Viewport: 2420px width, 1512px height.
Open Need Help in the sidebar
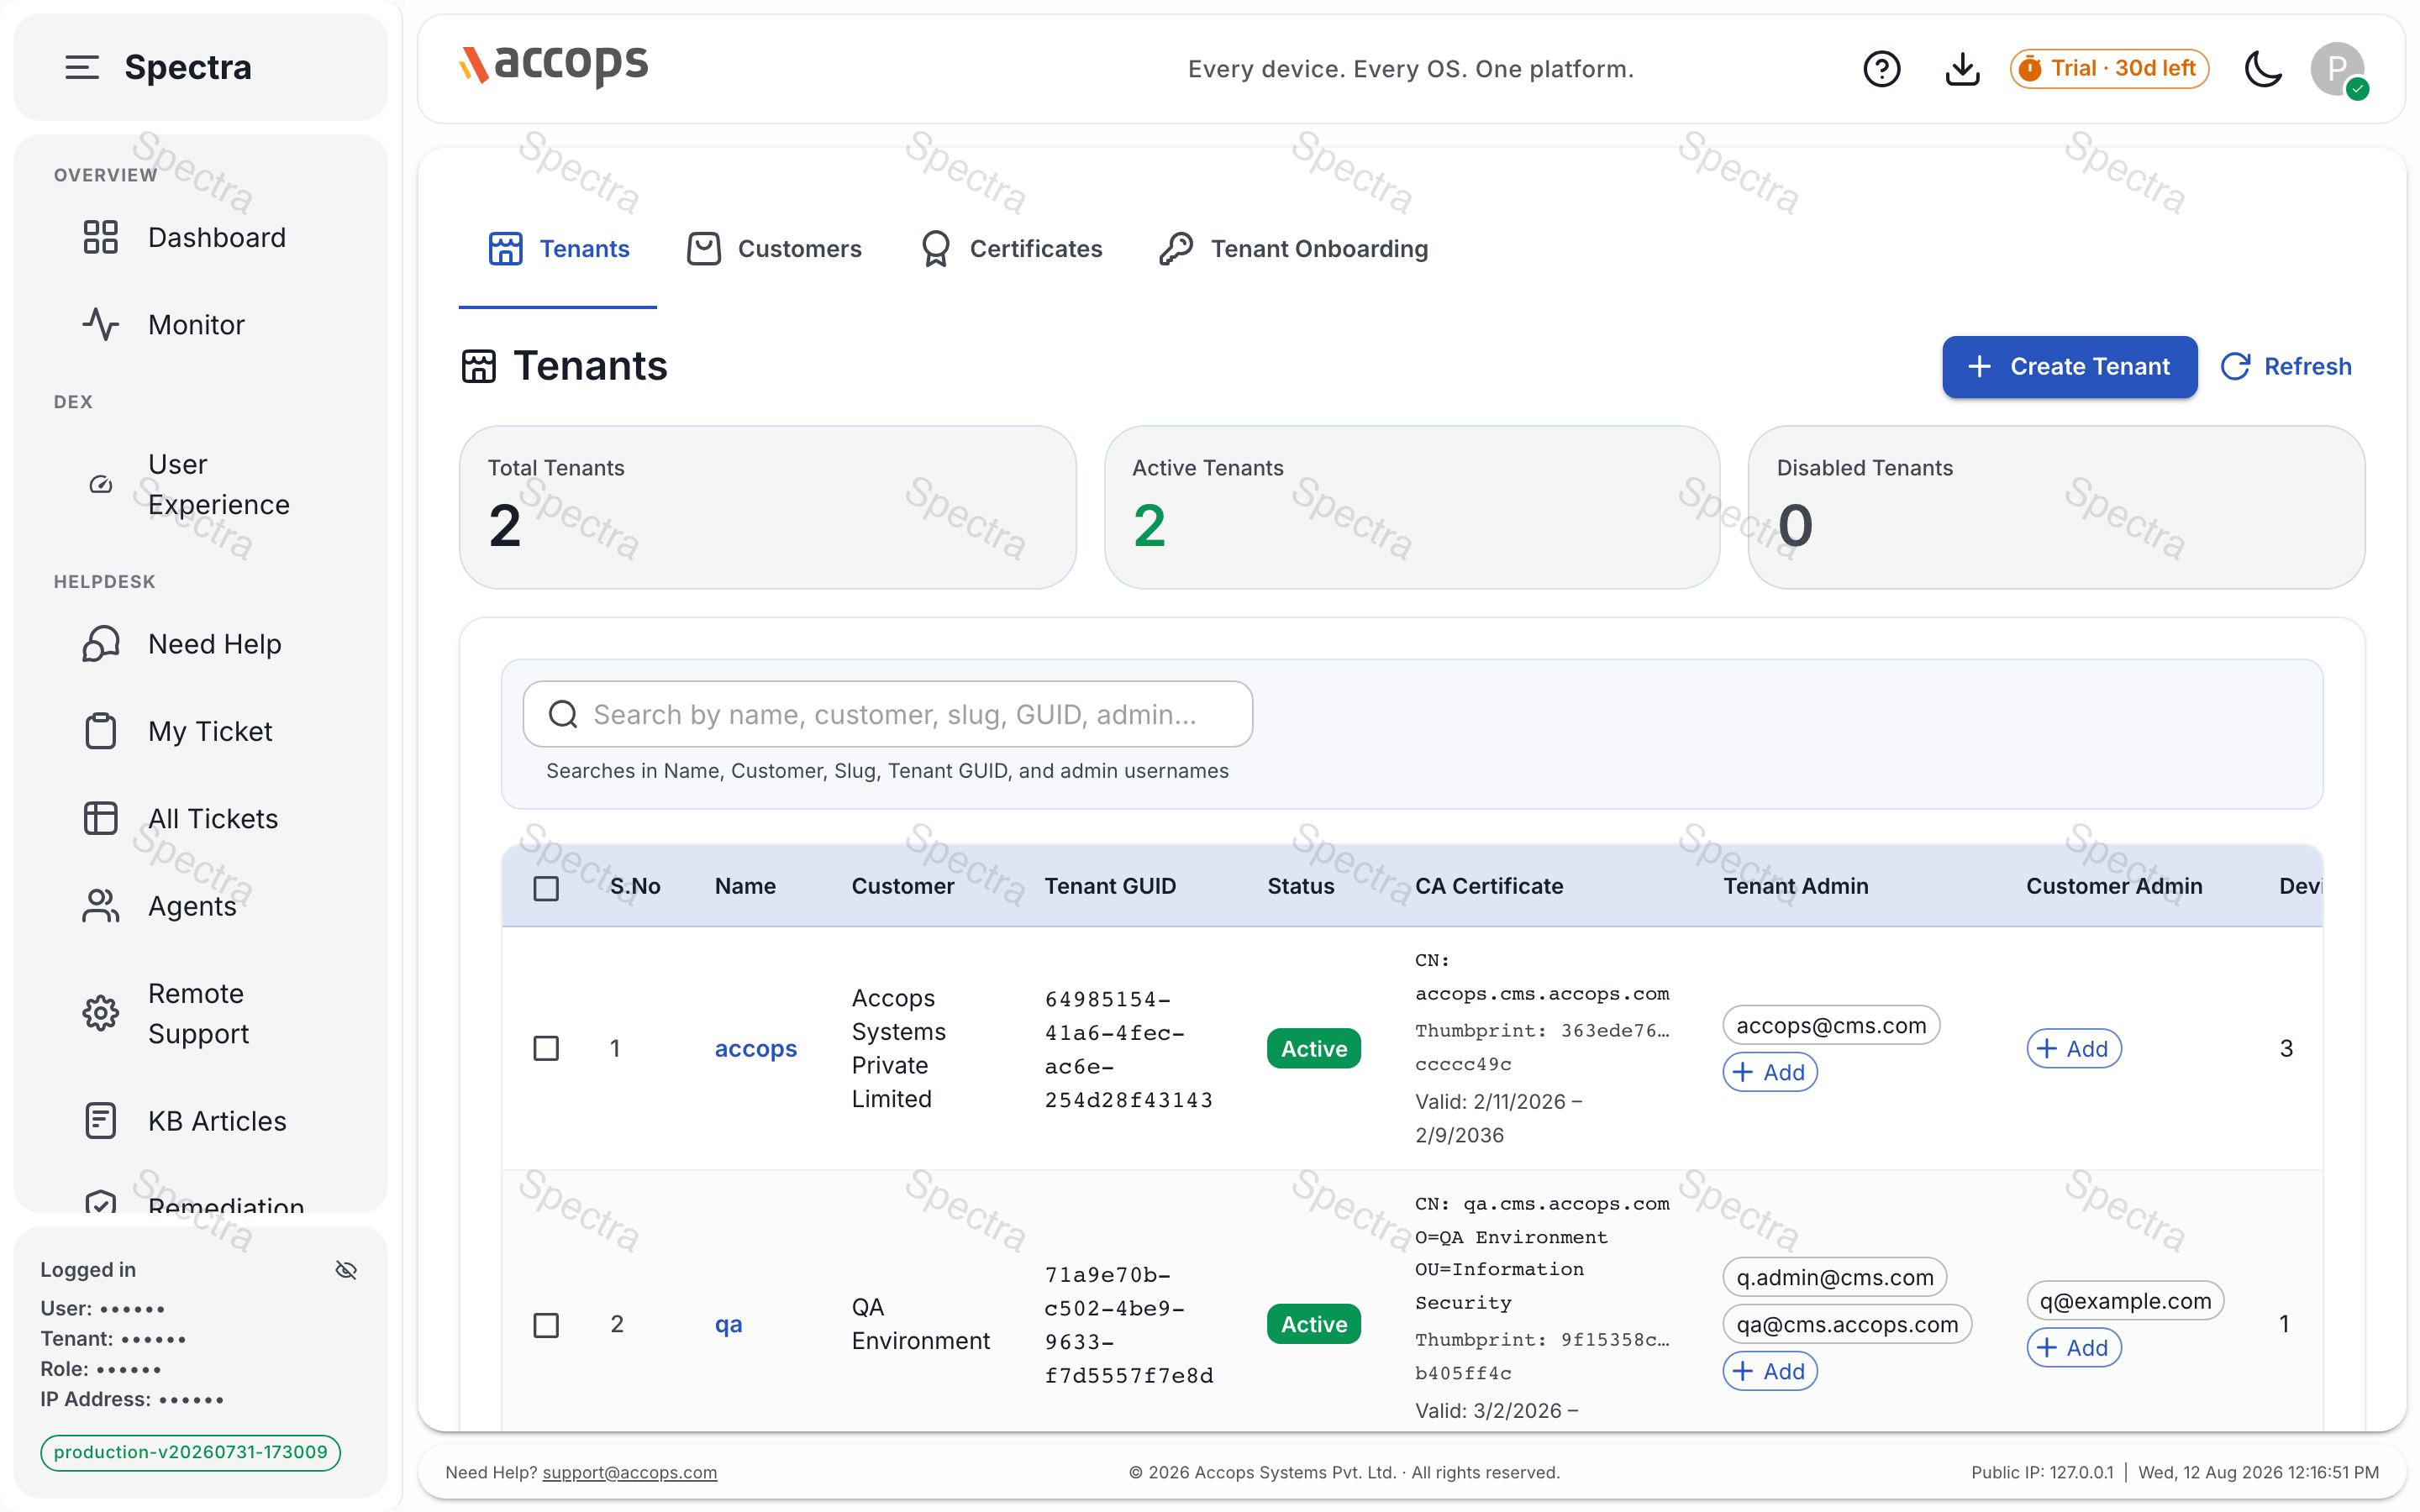pyautogui.click(x=200, y=643)
